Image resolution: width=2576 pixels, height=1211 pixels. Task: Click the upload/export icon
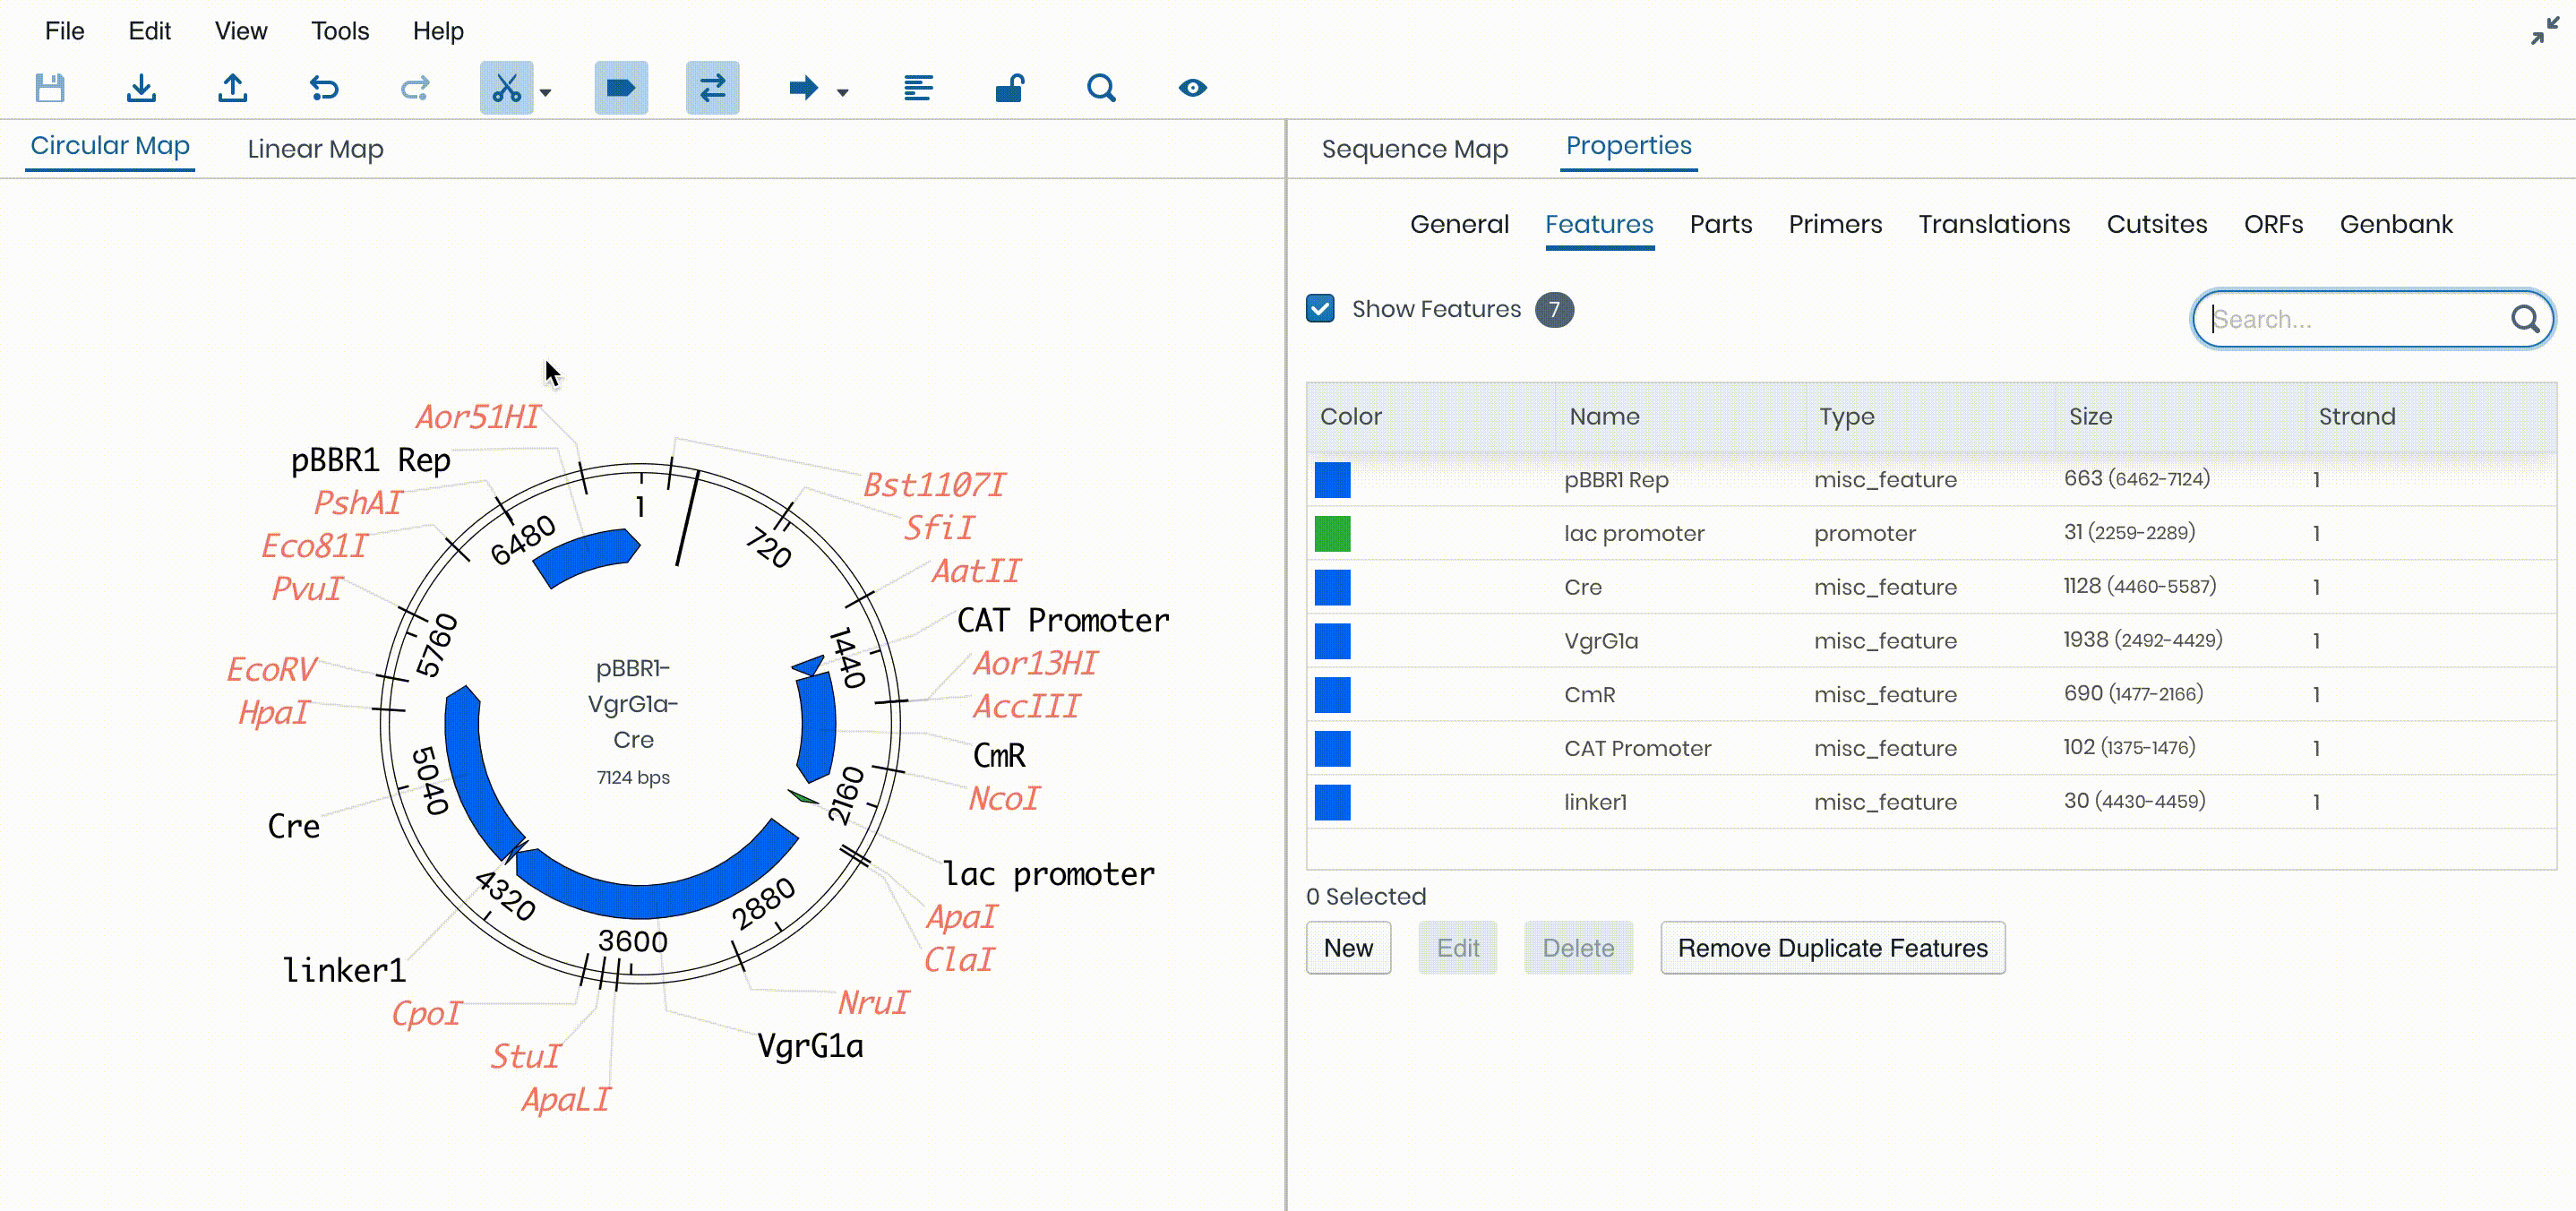point(233,88)
